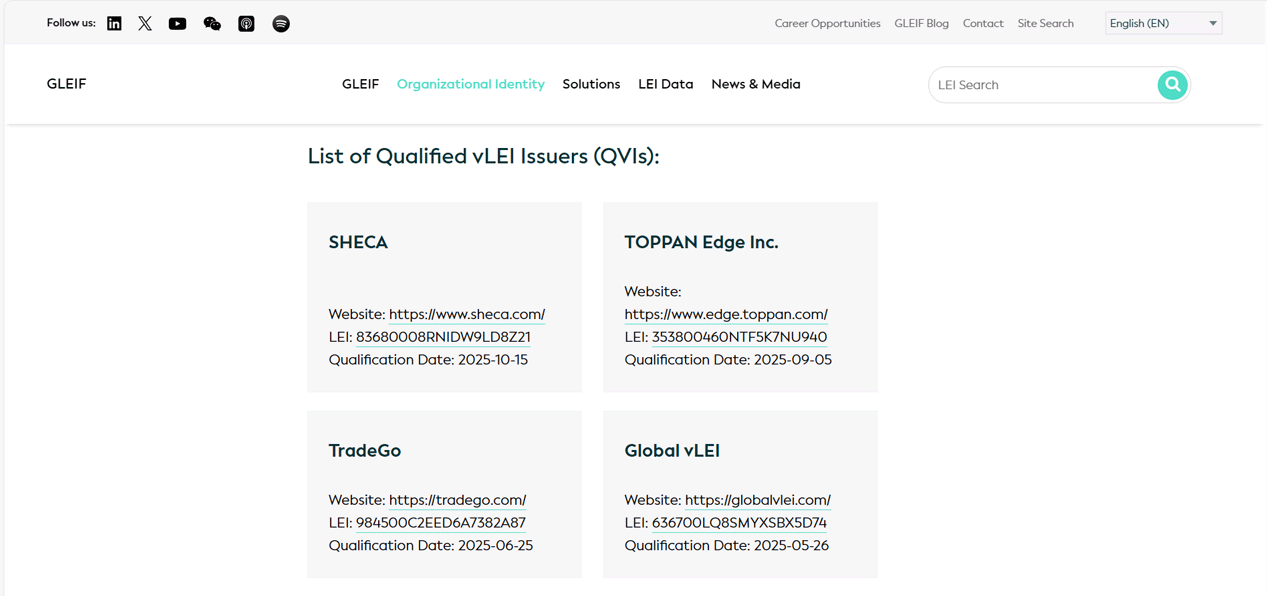The width and height of the screenshot is (1267, 596).
Task: Click inside the LEI Search field
Action: (x=1040, y=85)
